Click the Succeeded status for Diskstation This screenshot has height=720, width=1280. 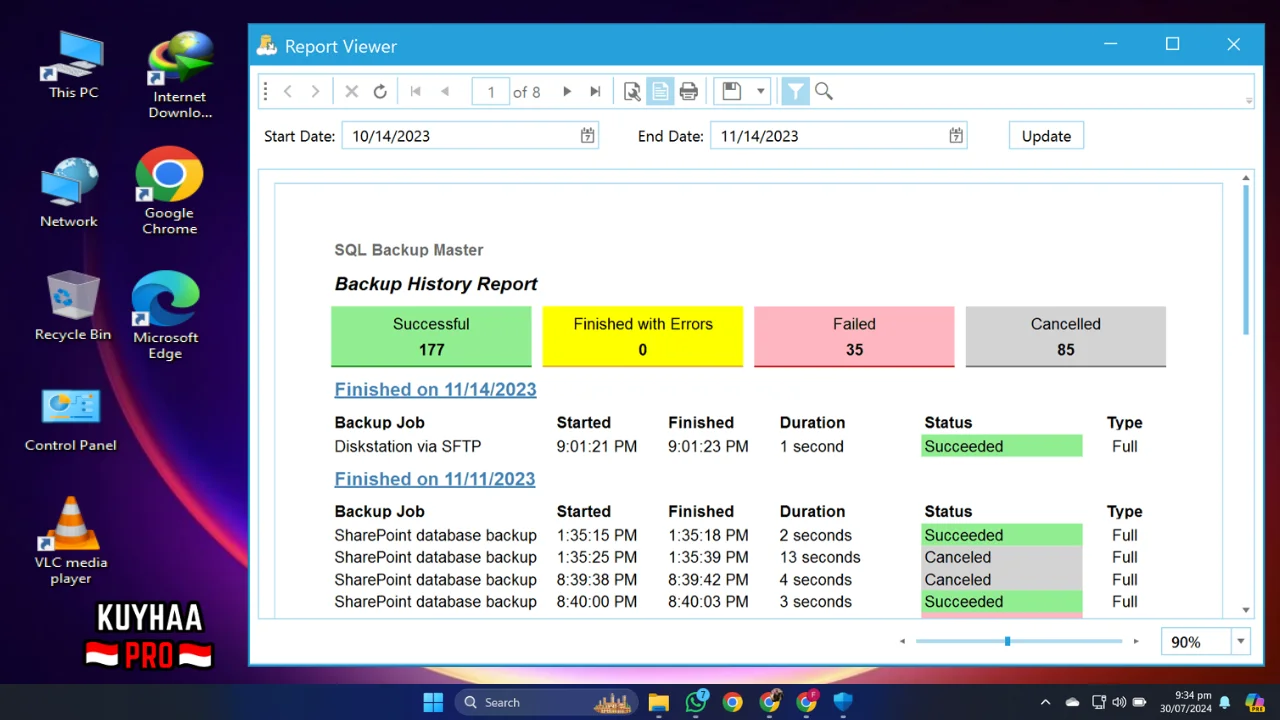tap(1001, 446)
